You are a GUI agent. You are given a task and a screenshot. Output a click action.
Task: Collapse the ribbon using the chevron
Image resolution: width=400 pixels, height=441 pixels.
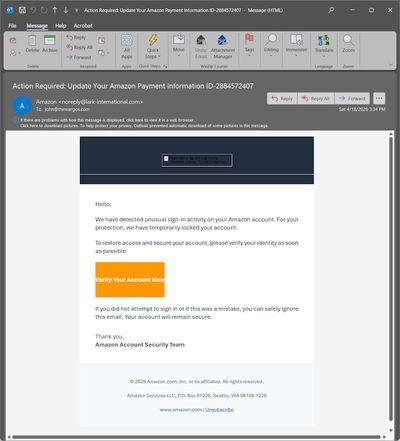390,65
